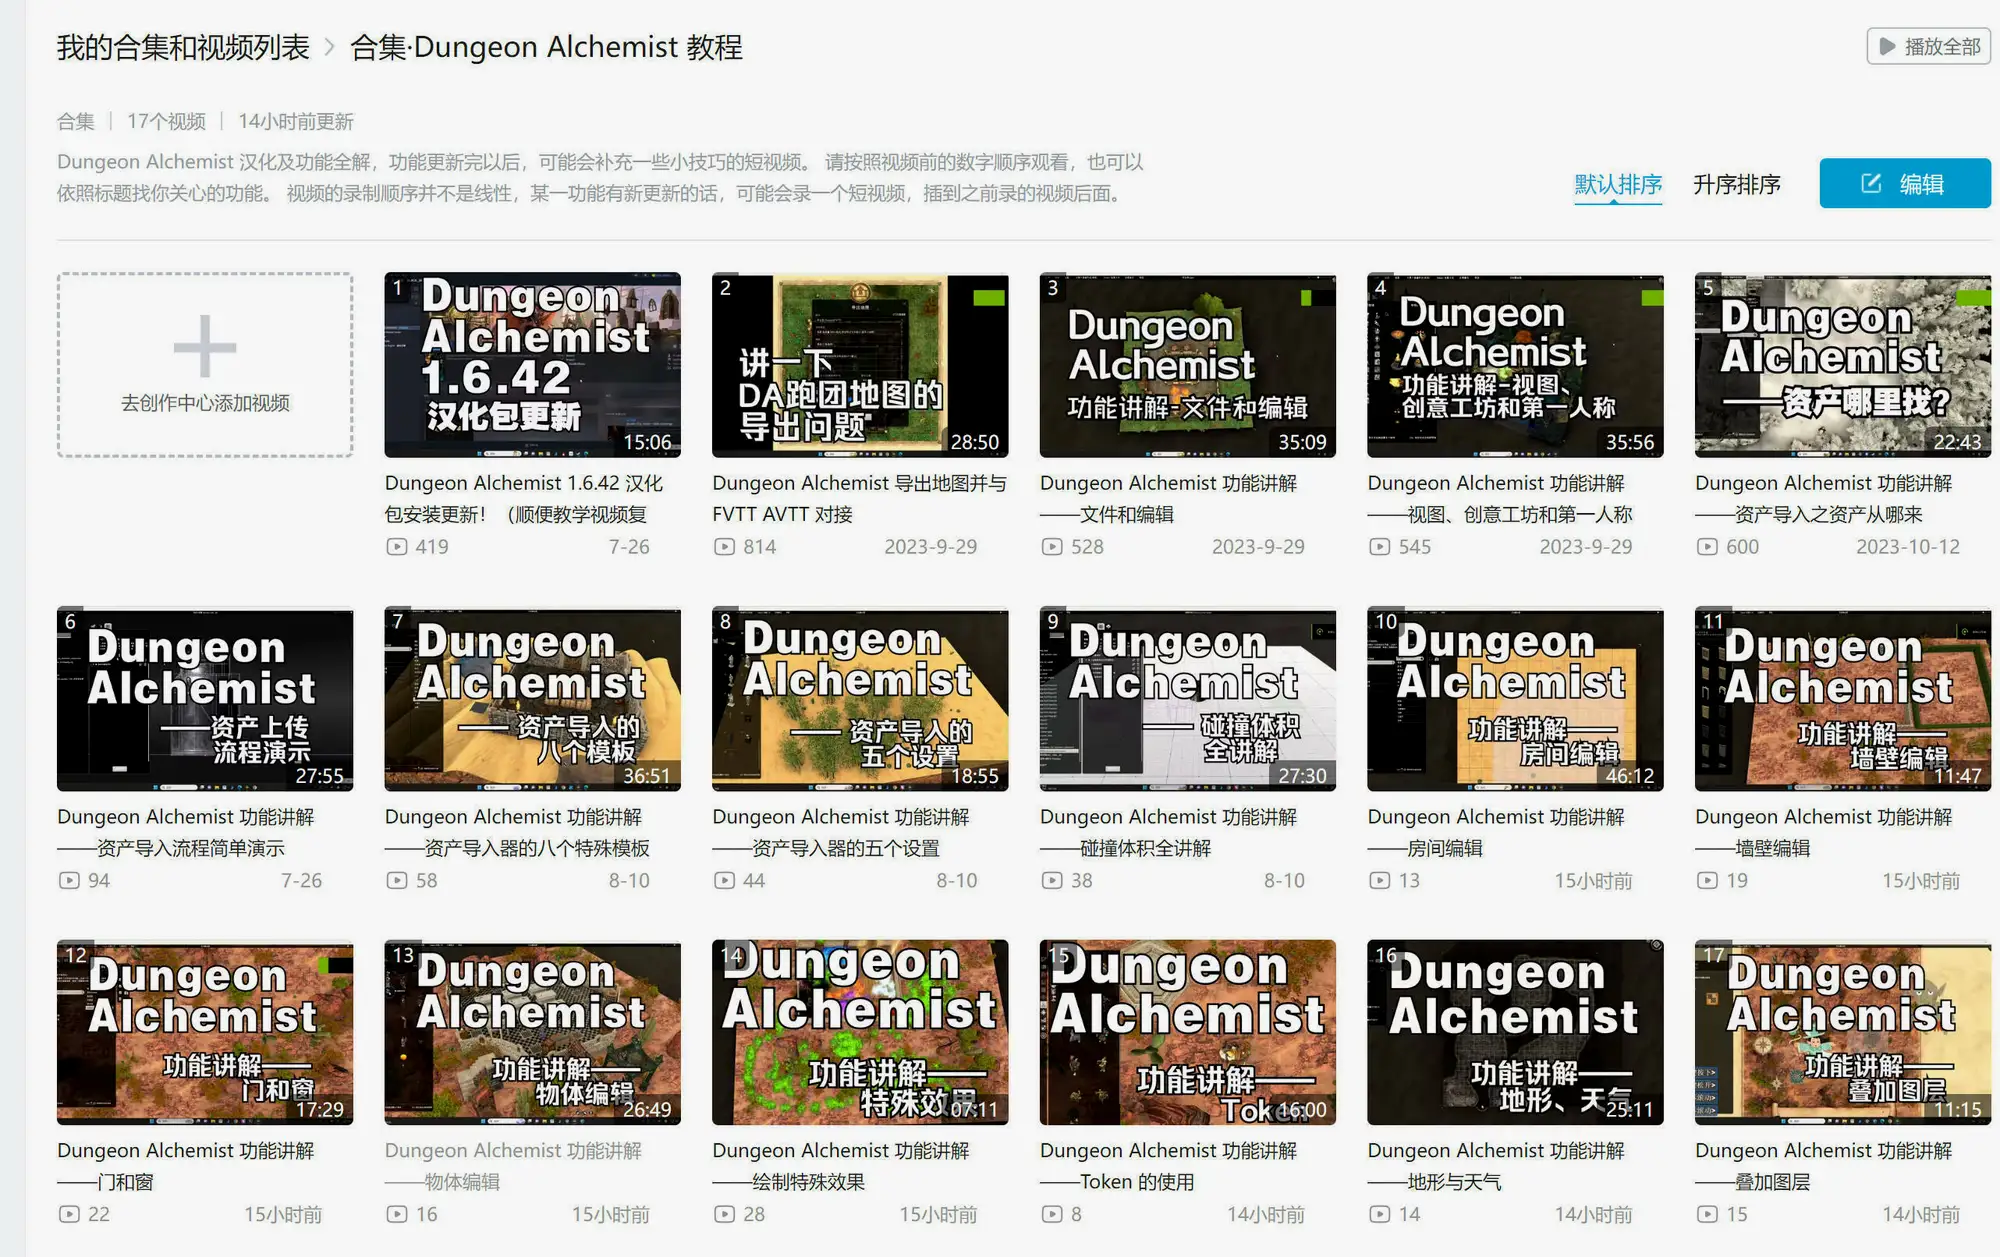The height and width of the screenshot is (1257, 2000).
Task: Click play-count icon next to 419
Action: click(397, 547)
